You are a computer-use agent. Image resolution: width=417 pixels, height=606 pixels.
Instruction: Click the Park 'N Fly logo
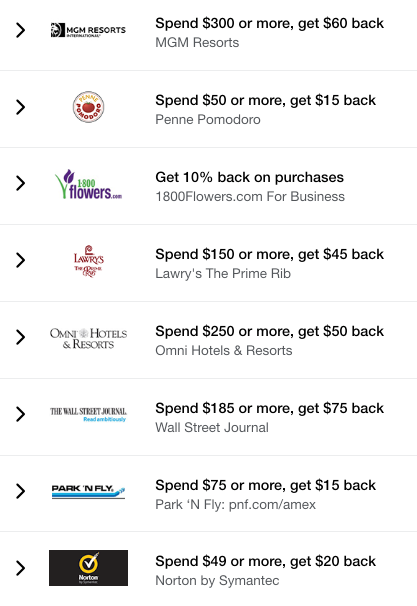pos(89,491)
